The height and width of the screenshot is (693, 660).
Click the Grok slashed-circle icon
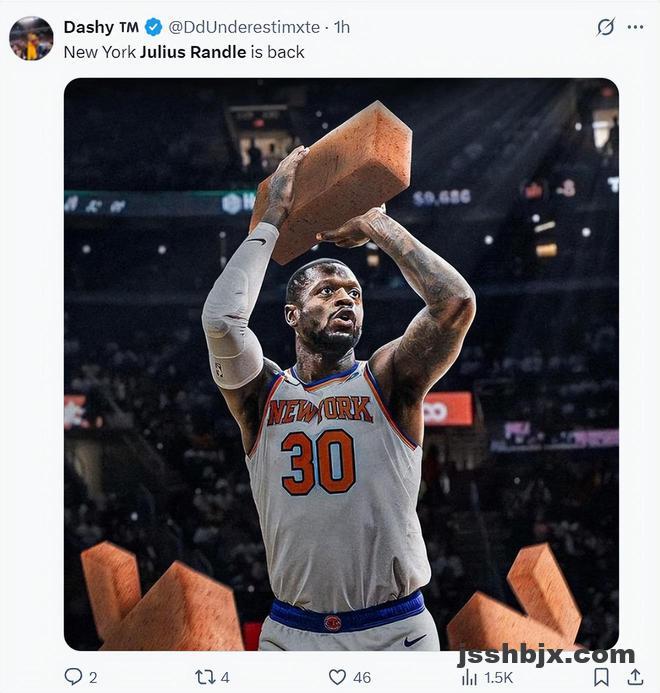(605, 27)
